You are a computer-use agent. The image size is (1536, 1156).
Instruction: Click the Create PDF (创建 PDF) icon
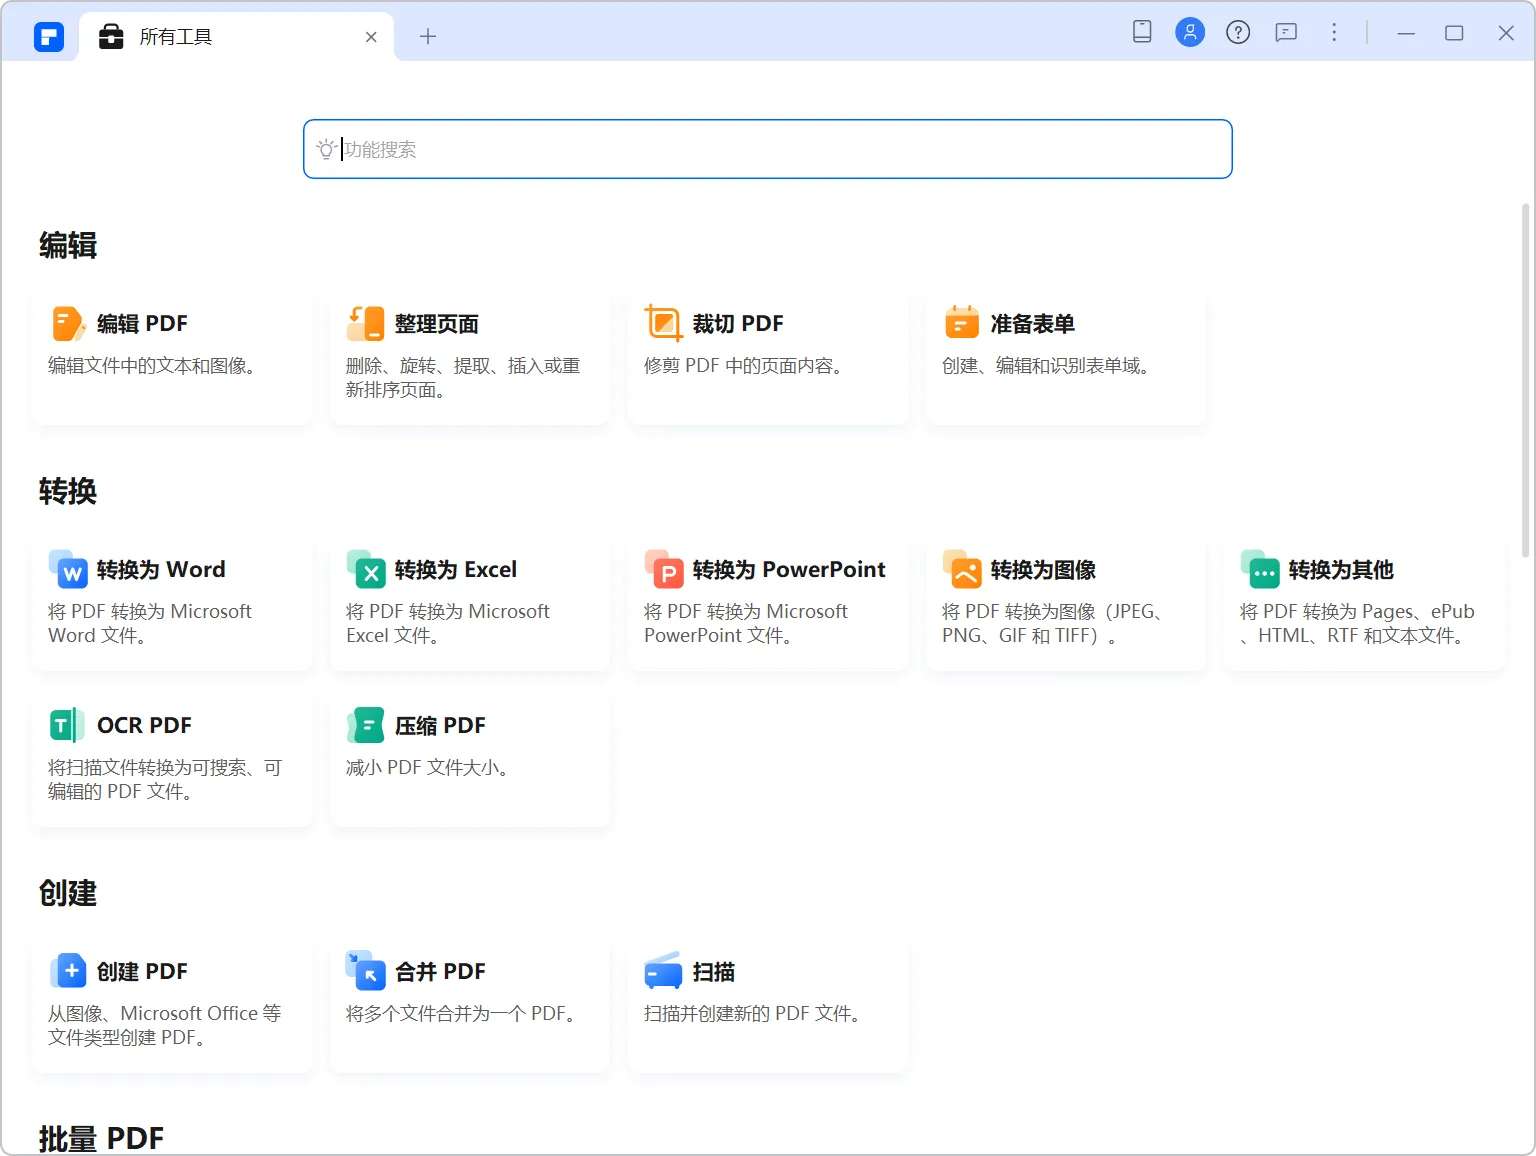[68, 971]
